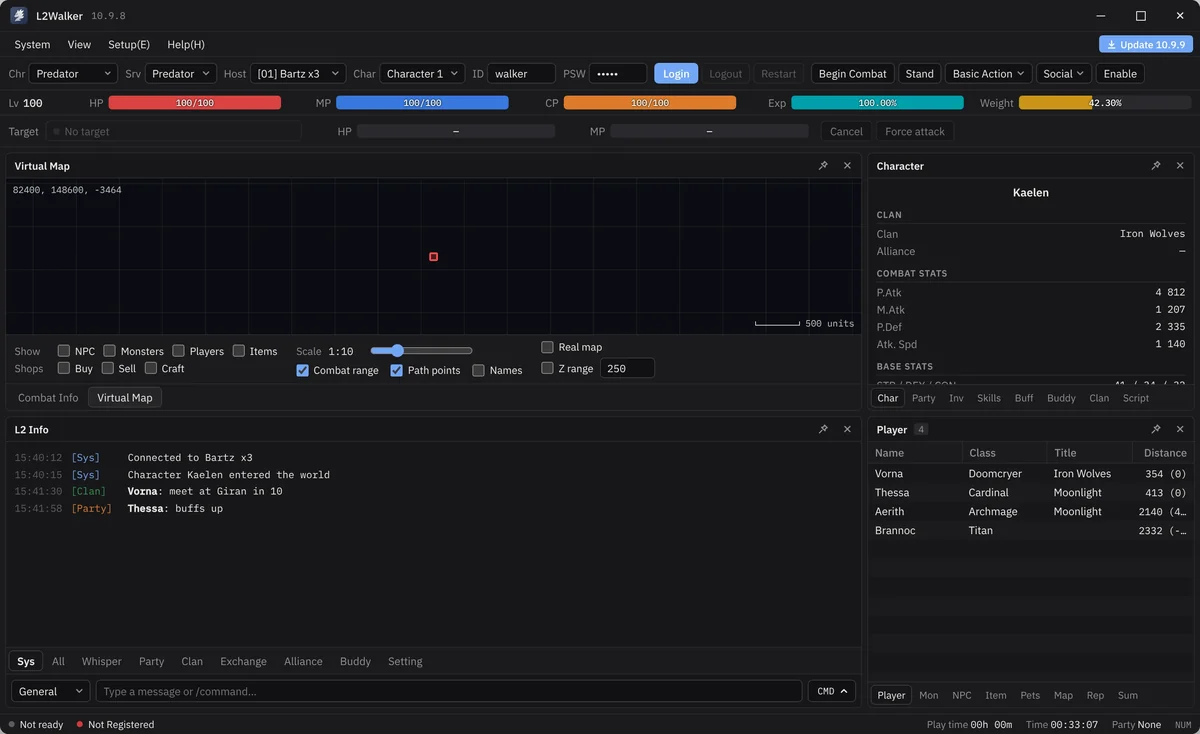Click the Login button

coord(676,74)
